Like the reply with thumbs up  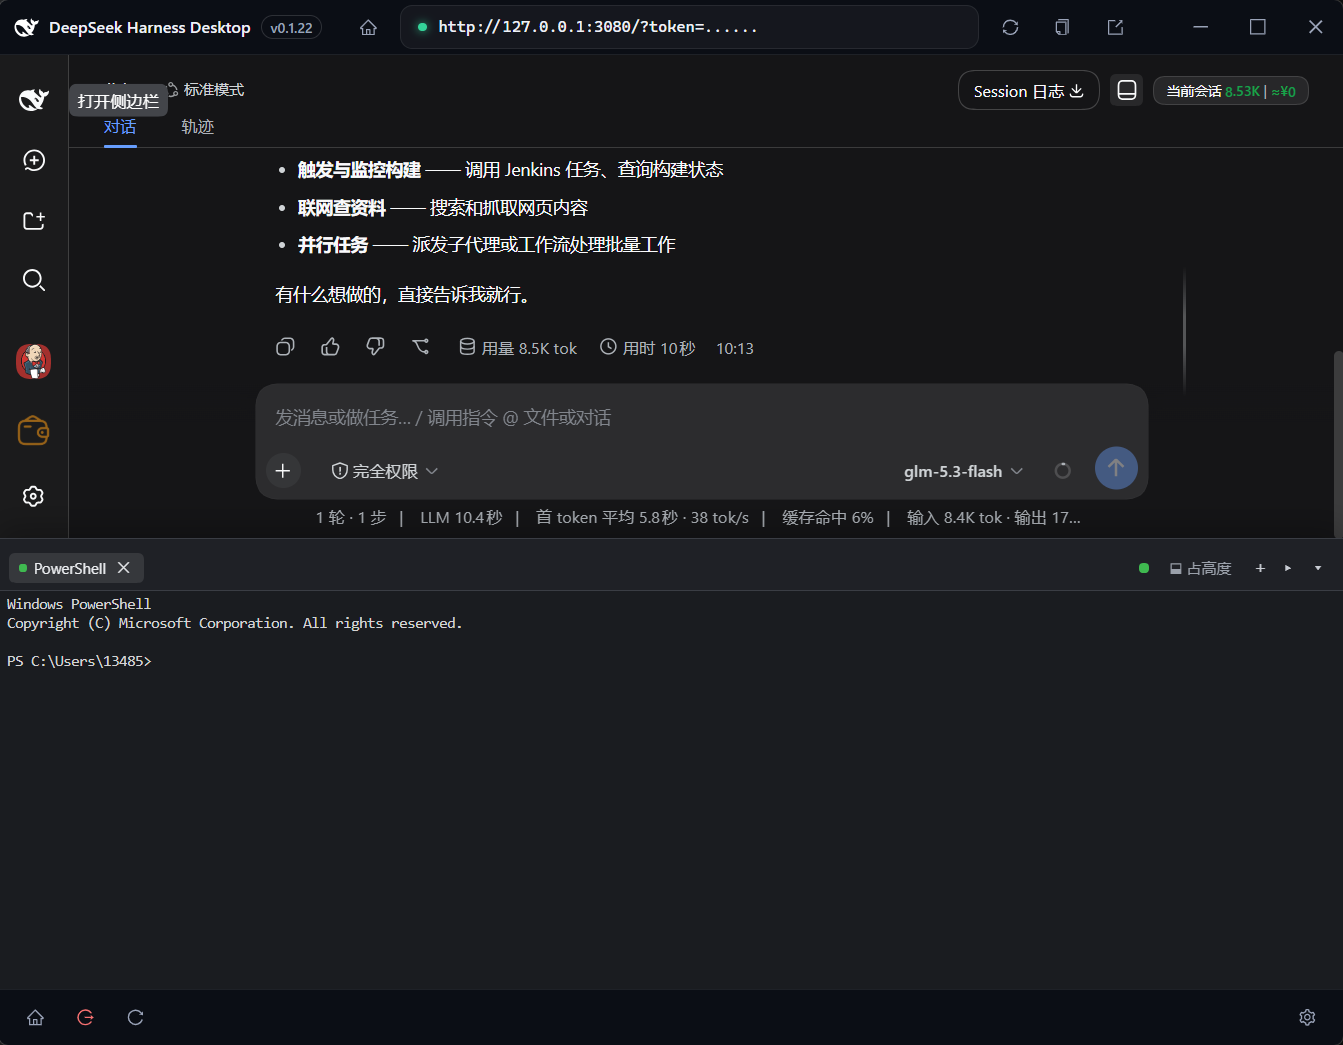(x=330, y=347)
